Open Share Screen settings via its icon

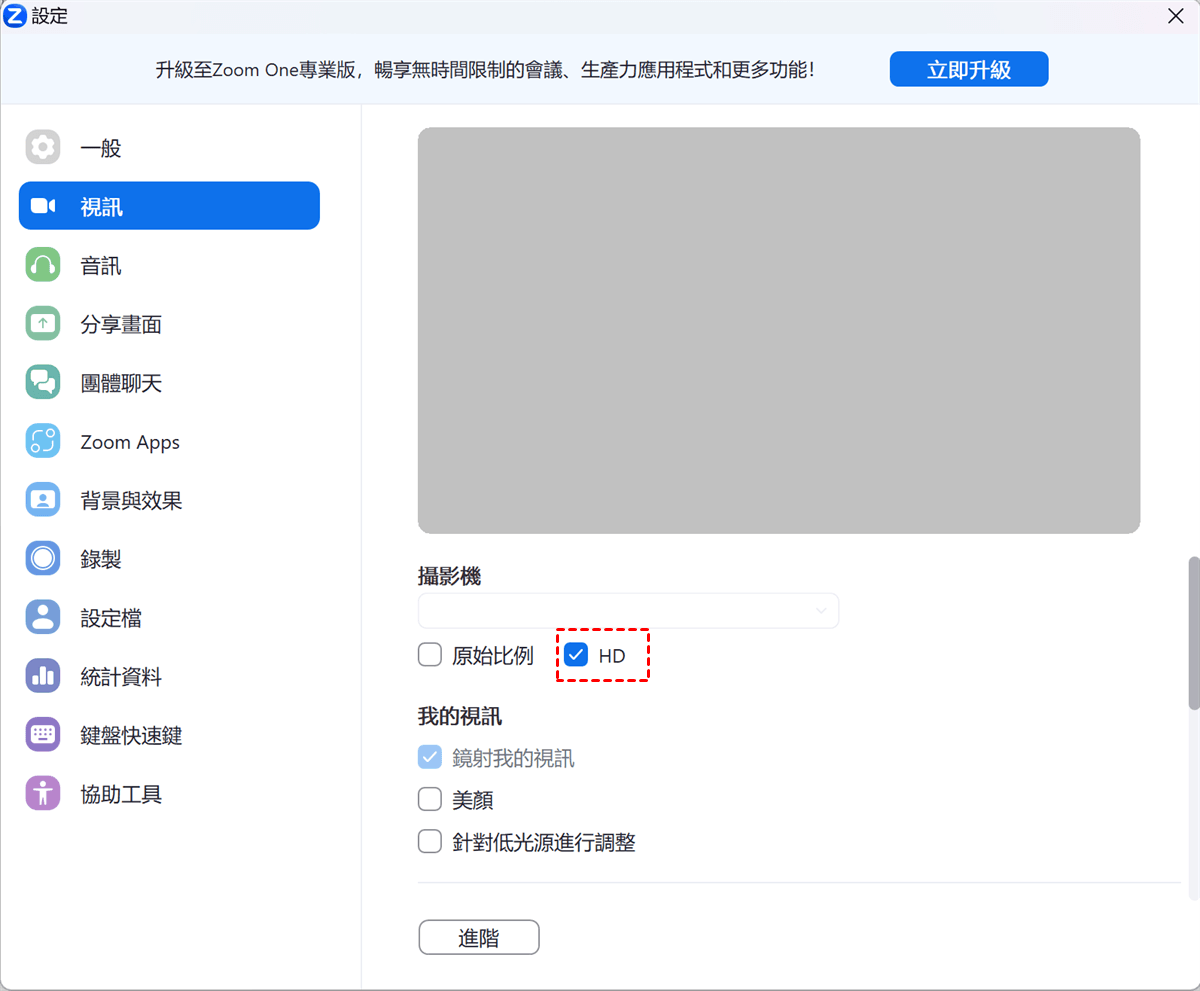coord(43,324)
